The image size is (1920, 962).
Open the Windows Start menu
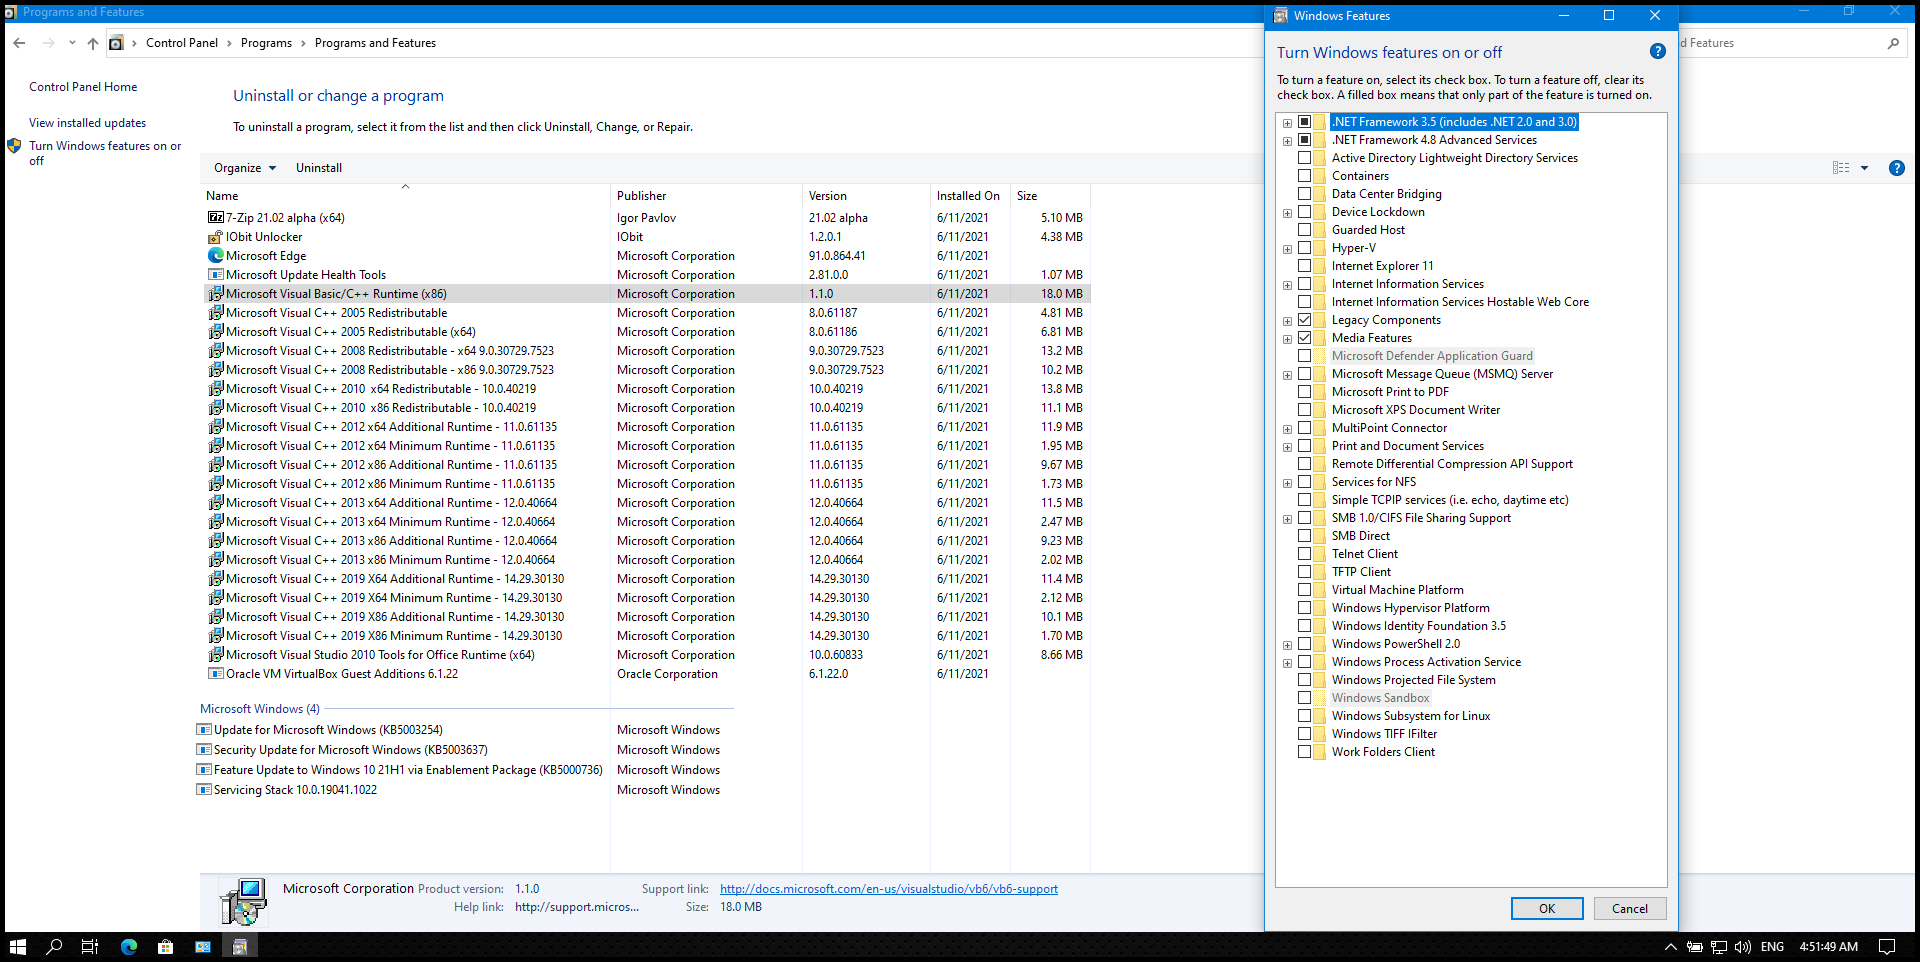pyautogui.click(x=17, y=946)
